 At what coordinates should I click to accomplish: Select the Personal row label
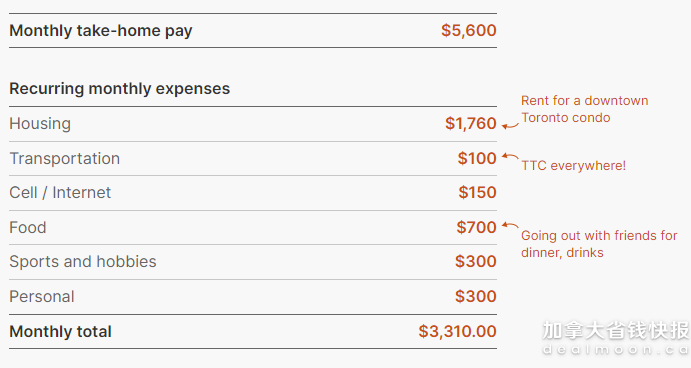[x=42, y=297]
